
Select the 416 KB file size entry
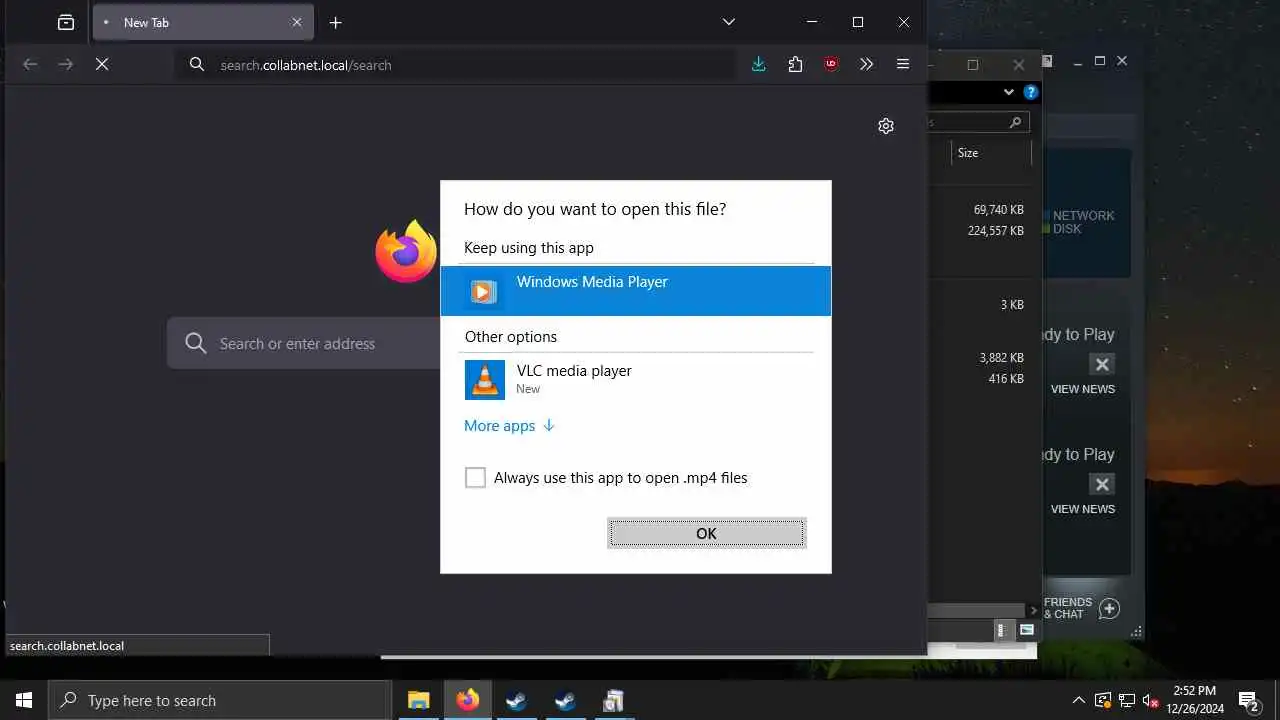tap(1006, 379)
